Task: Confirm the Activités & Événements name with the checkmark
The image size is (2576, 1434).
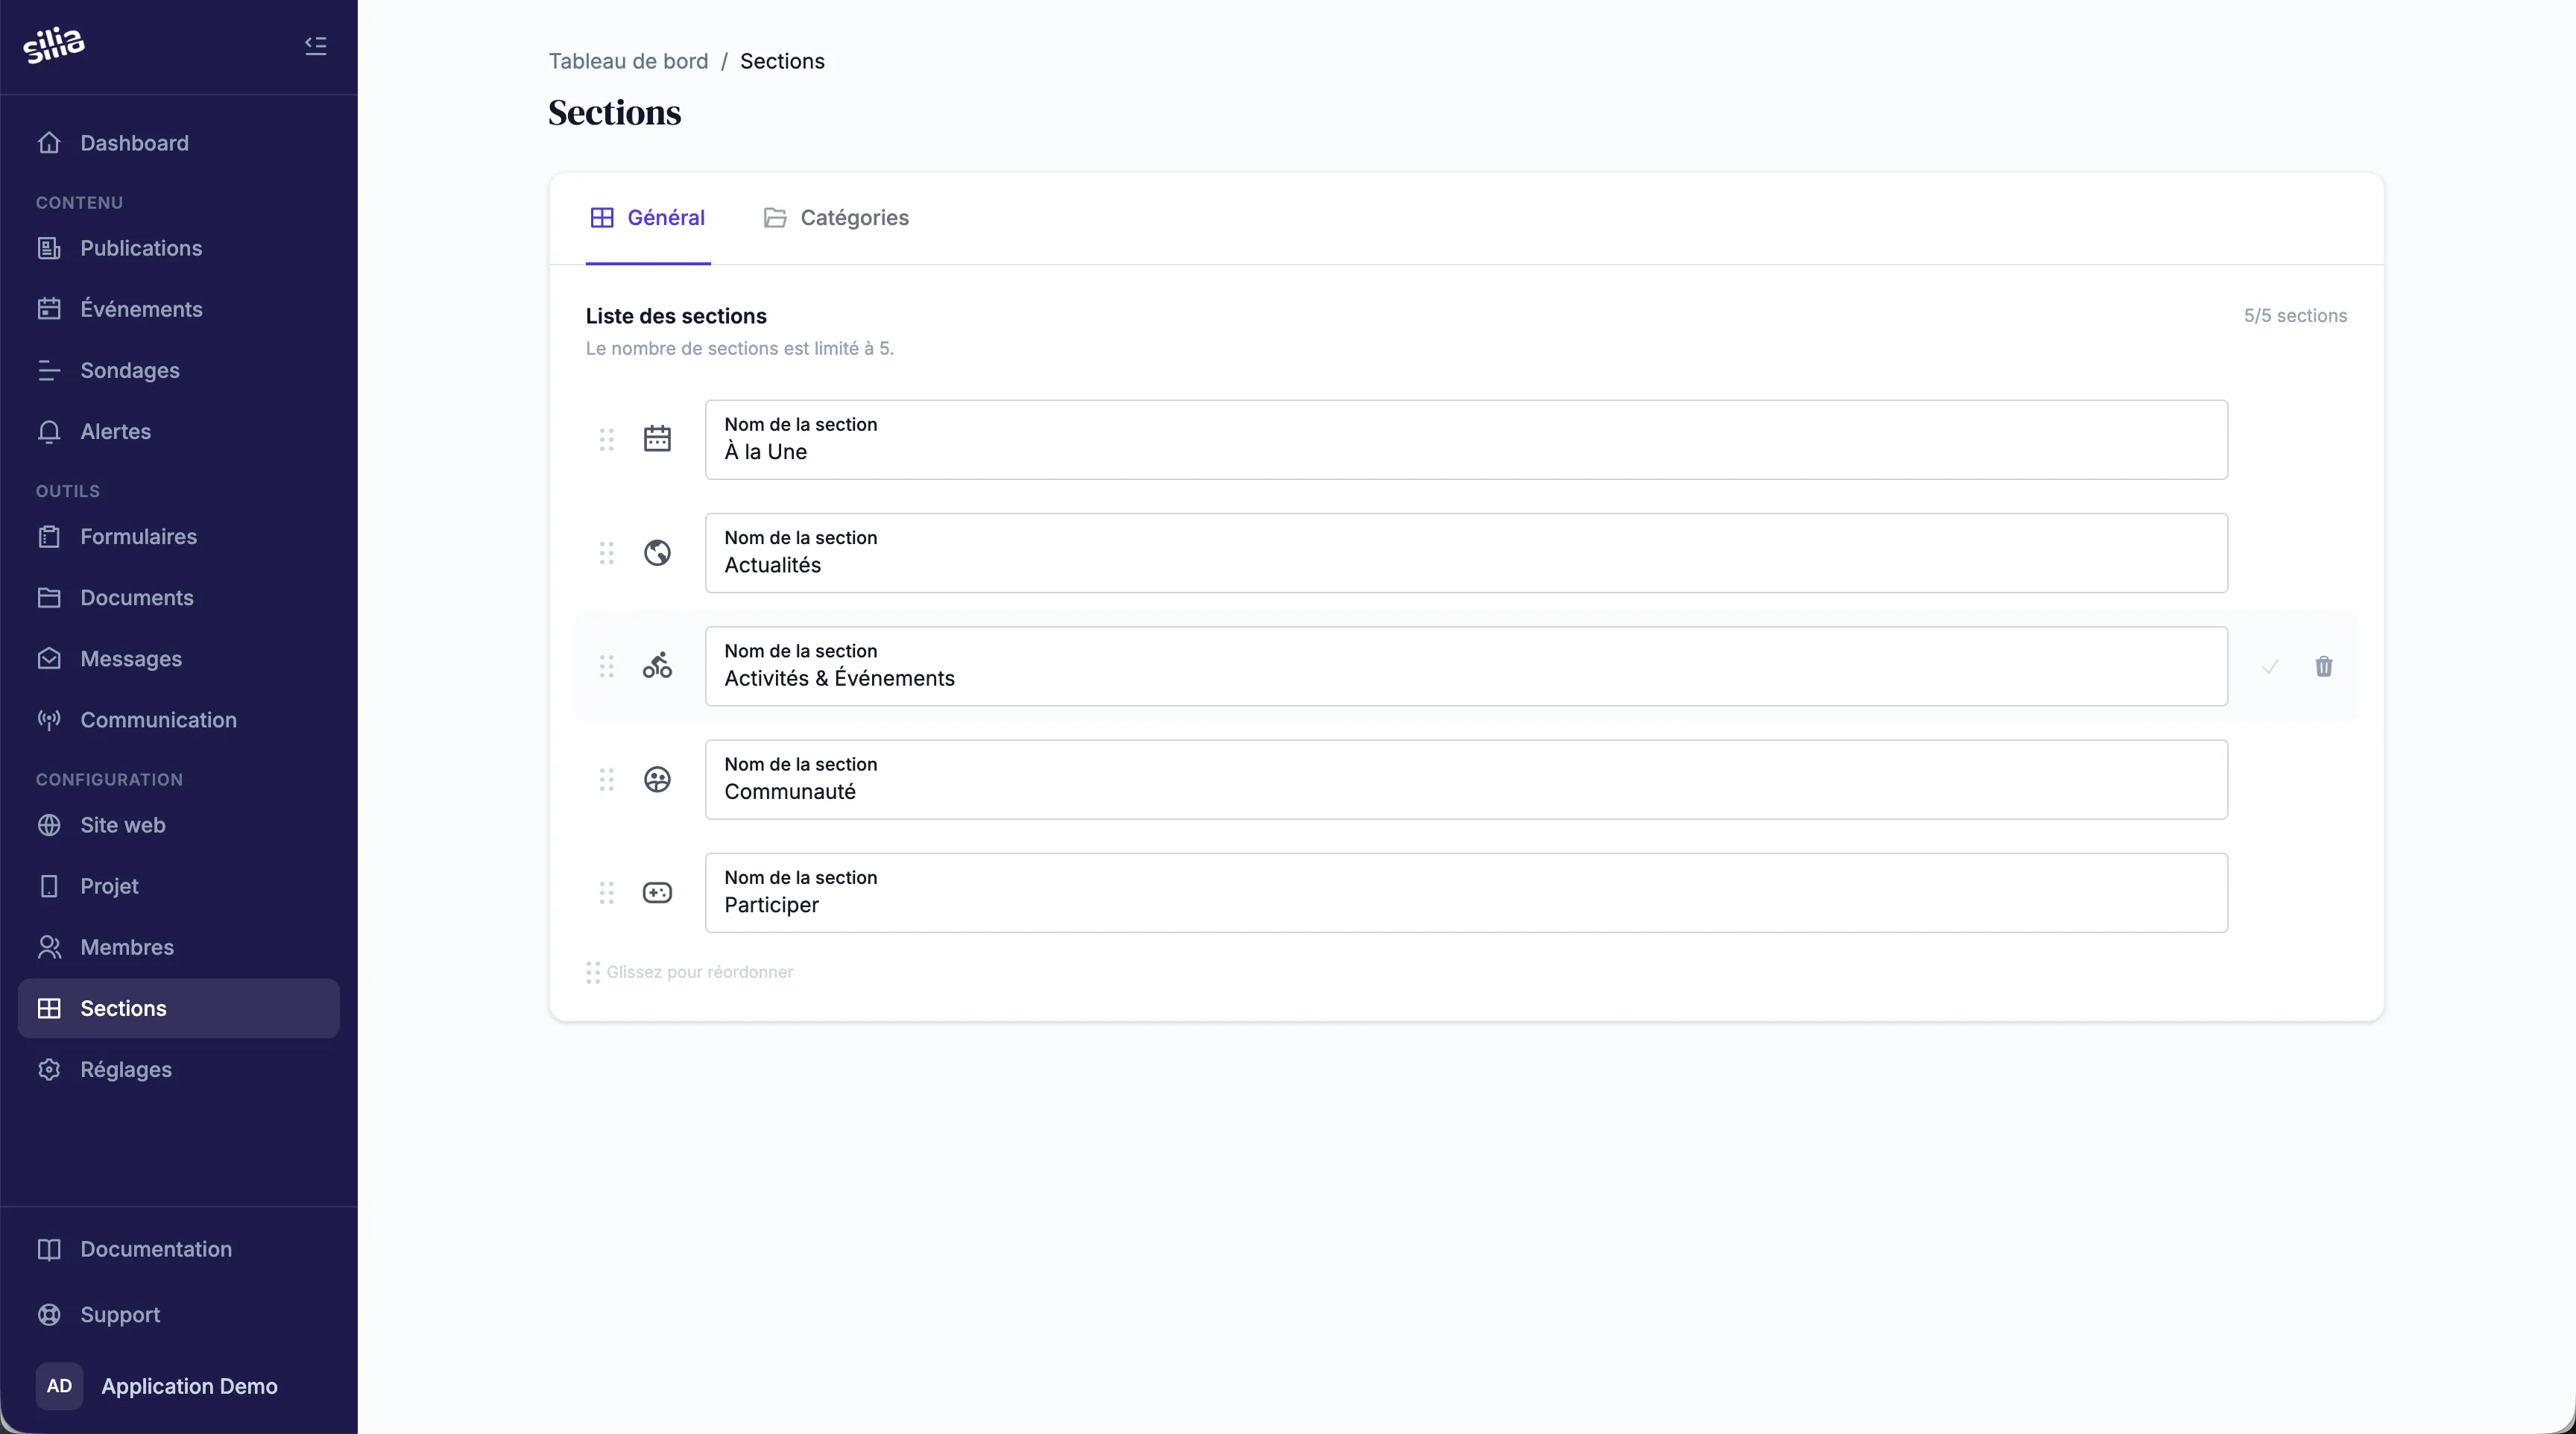Action: click(2270, 666)
